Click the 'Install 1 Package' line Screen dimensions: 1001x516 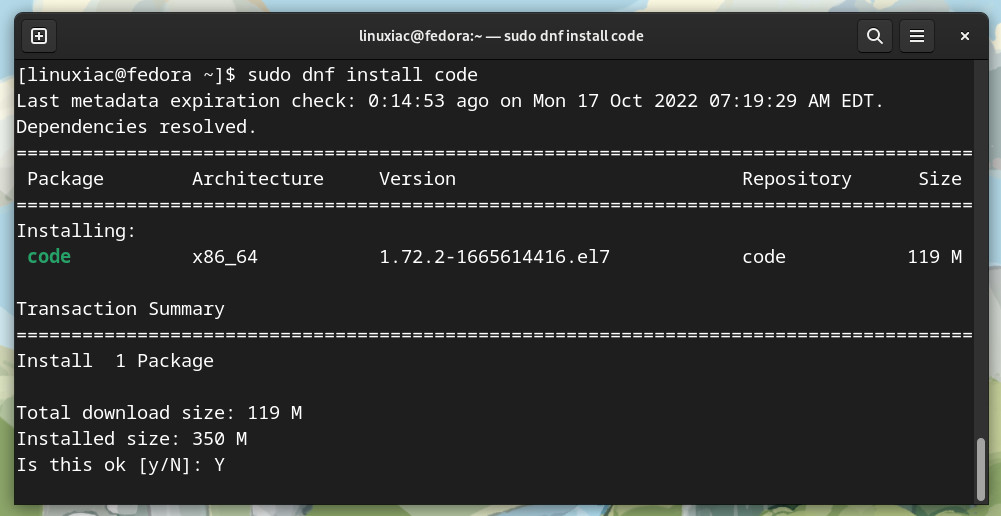point(115,361)
